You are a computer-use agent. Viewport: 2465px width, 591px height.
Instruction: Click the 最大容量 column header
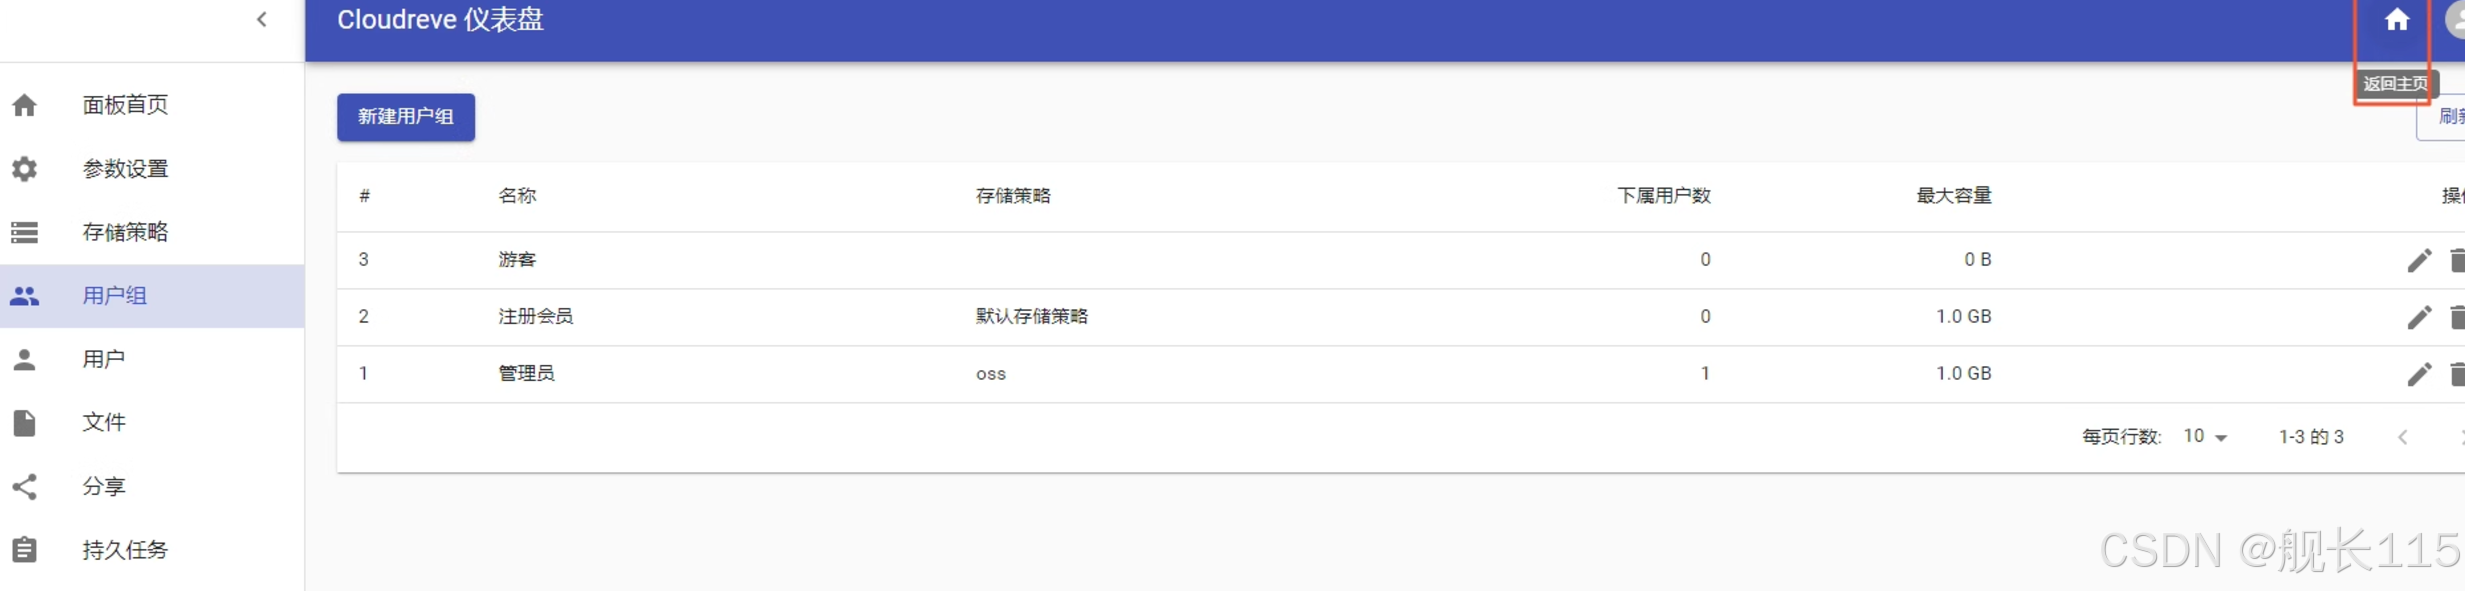coord(1954,196)
